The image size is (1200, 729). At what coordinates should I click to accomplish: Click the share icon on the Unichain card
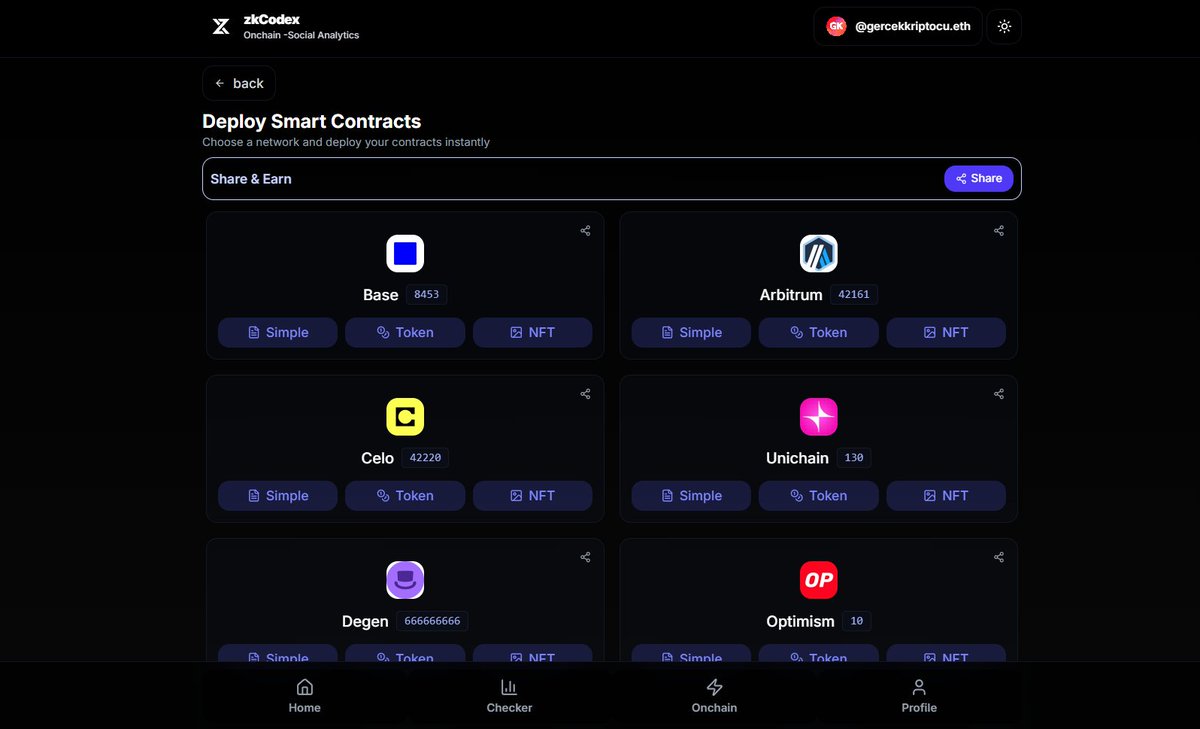[x=998, y=394]
